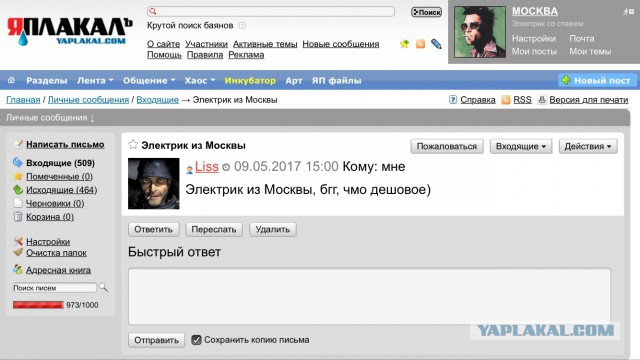Open 'Новые сообщения' link
Image resolution: width=640 pixels, height=360 pixels.
pos(341,44)
